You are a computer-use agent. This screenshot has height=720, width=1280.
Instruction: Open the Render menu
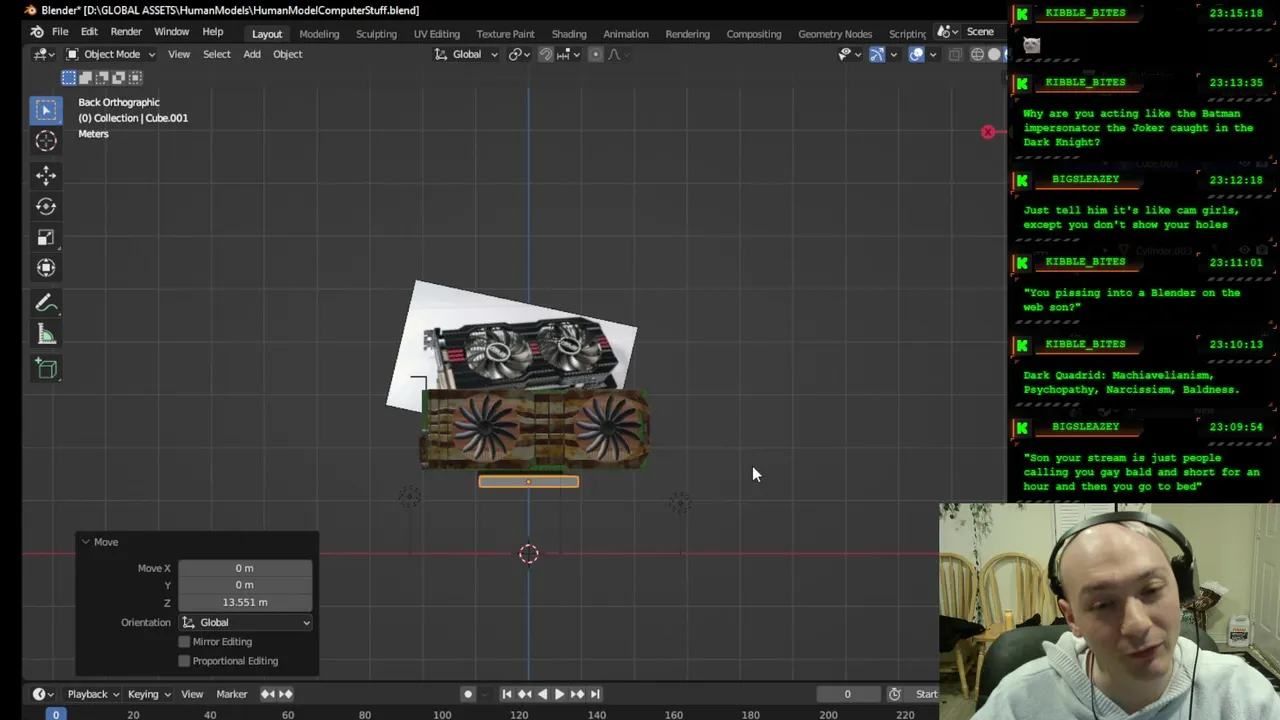point(126,32)
